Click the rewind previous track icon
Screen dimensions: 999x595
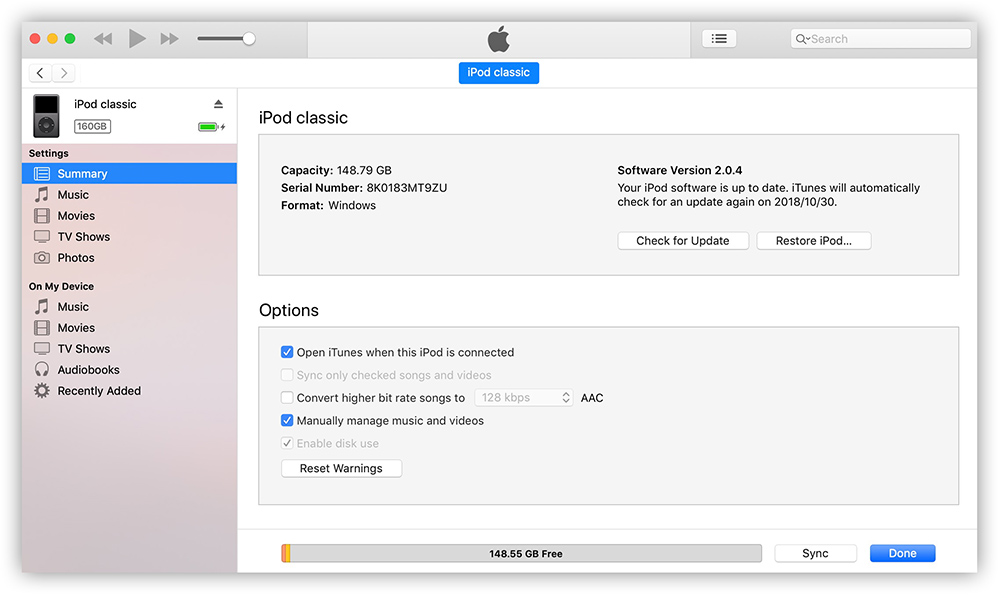pyautogui.click(x=103, y=39)
